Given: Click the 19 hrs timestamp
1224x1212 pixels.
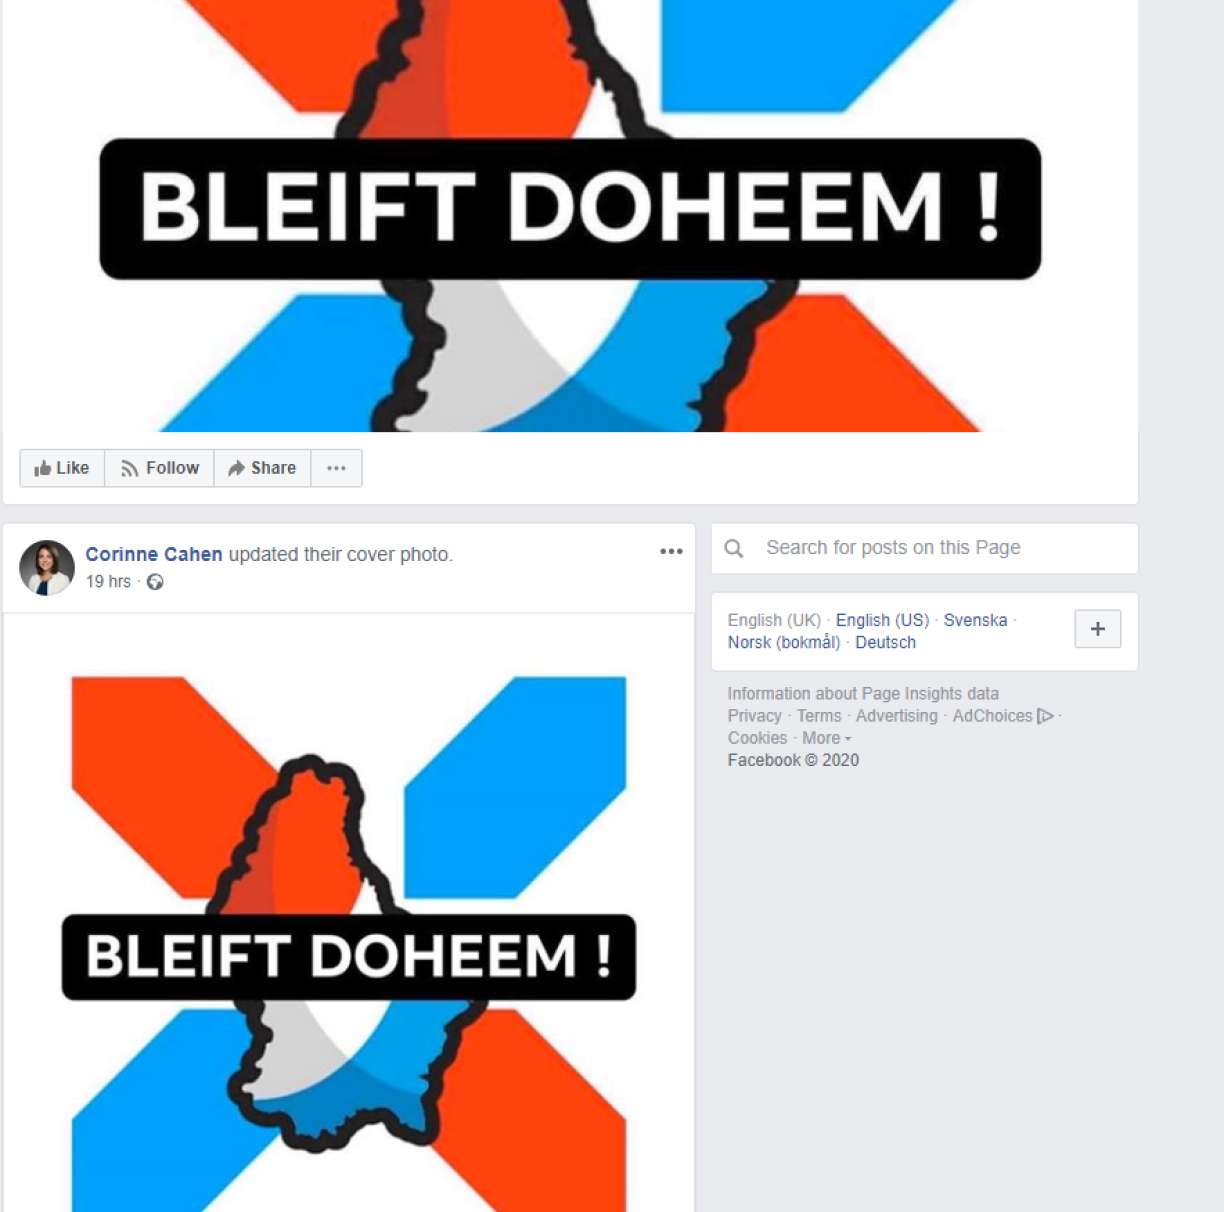Looking at the screenshot, I should click(x=108, y=582).
